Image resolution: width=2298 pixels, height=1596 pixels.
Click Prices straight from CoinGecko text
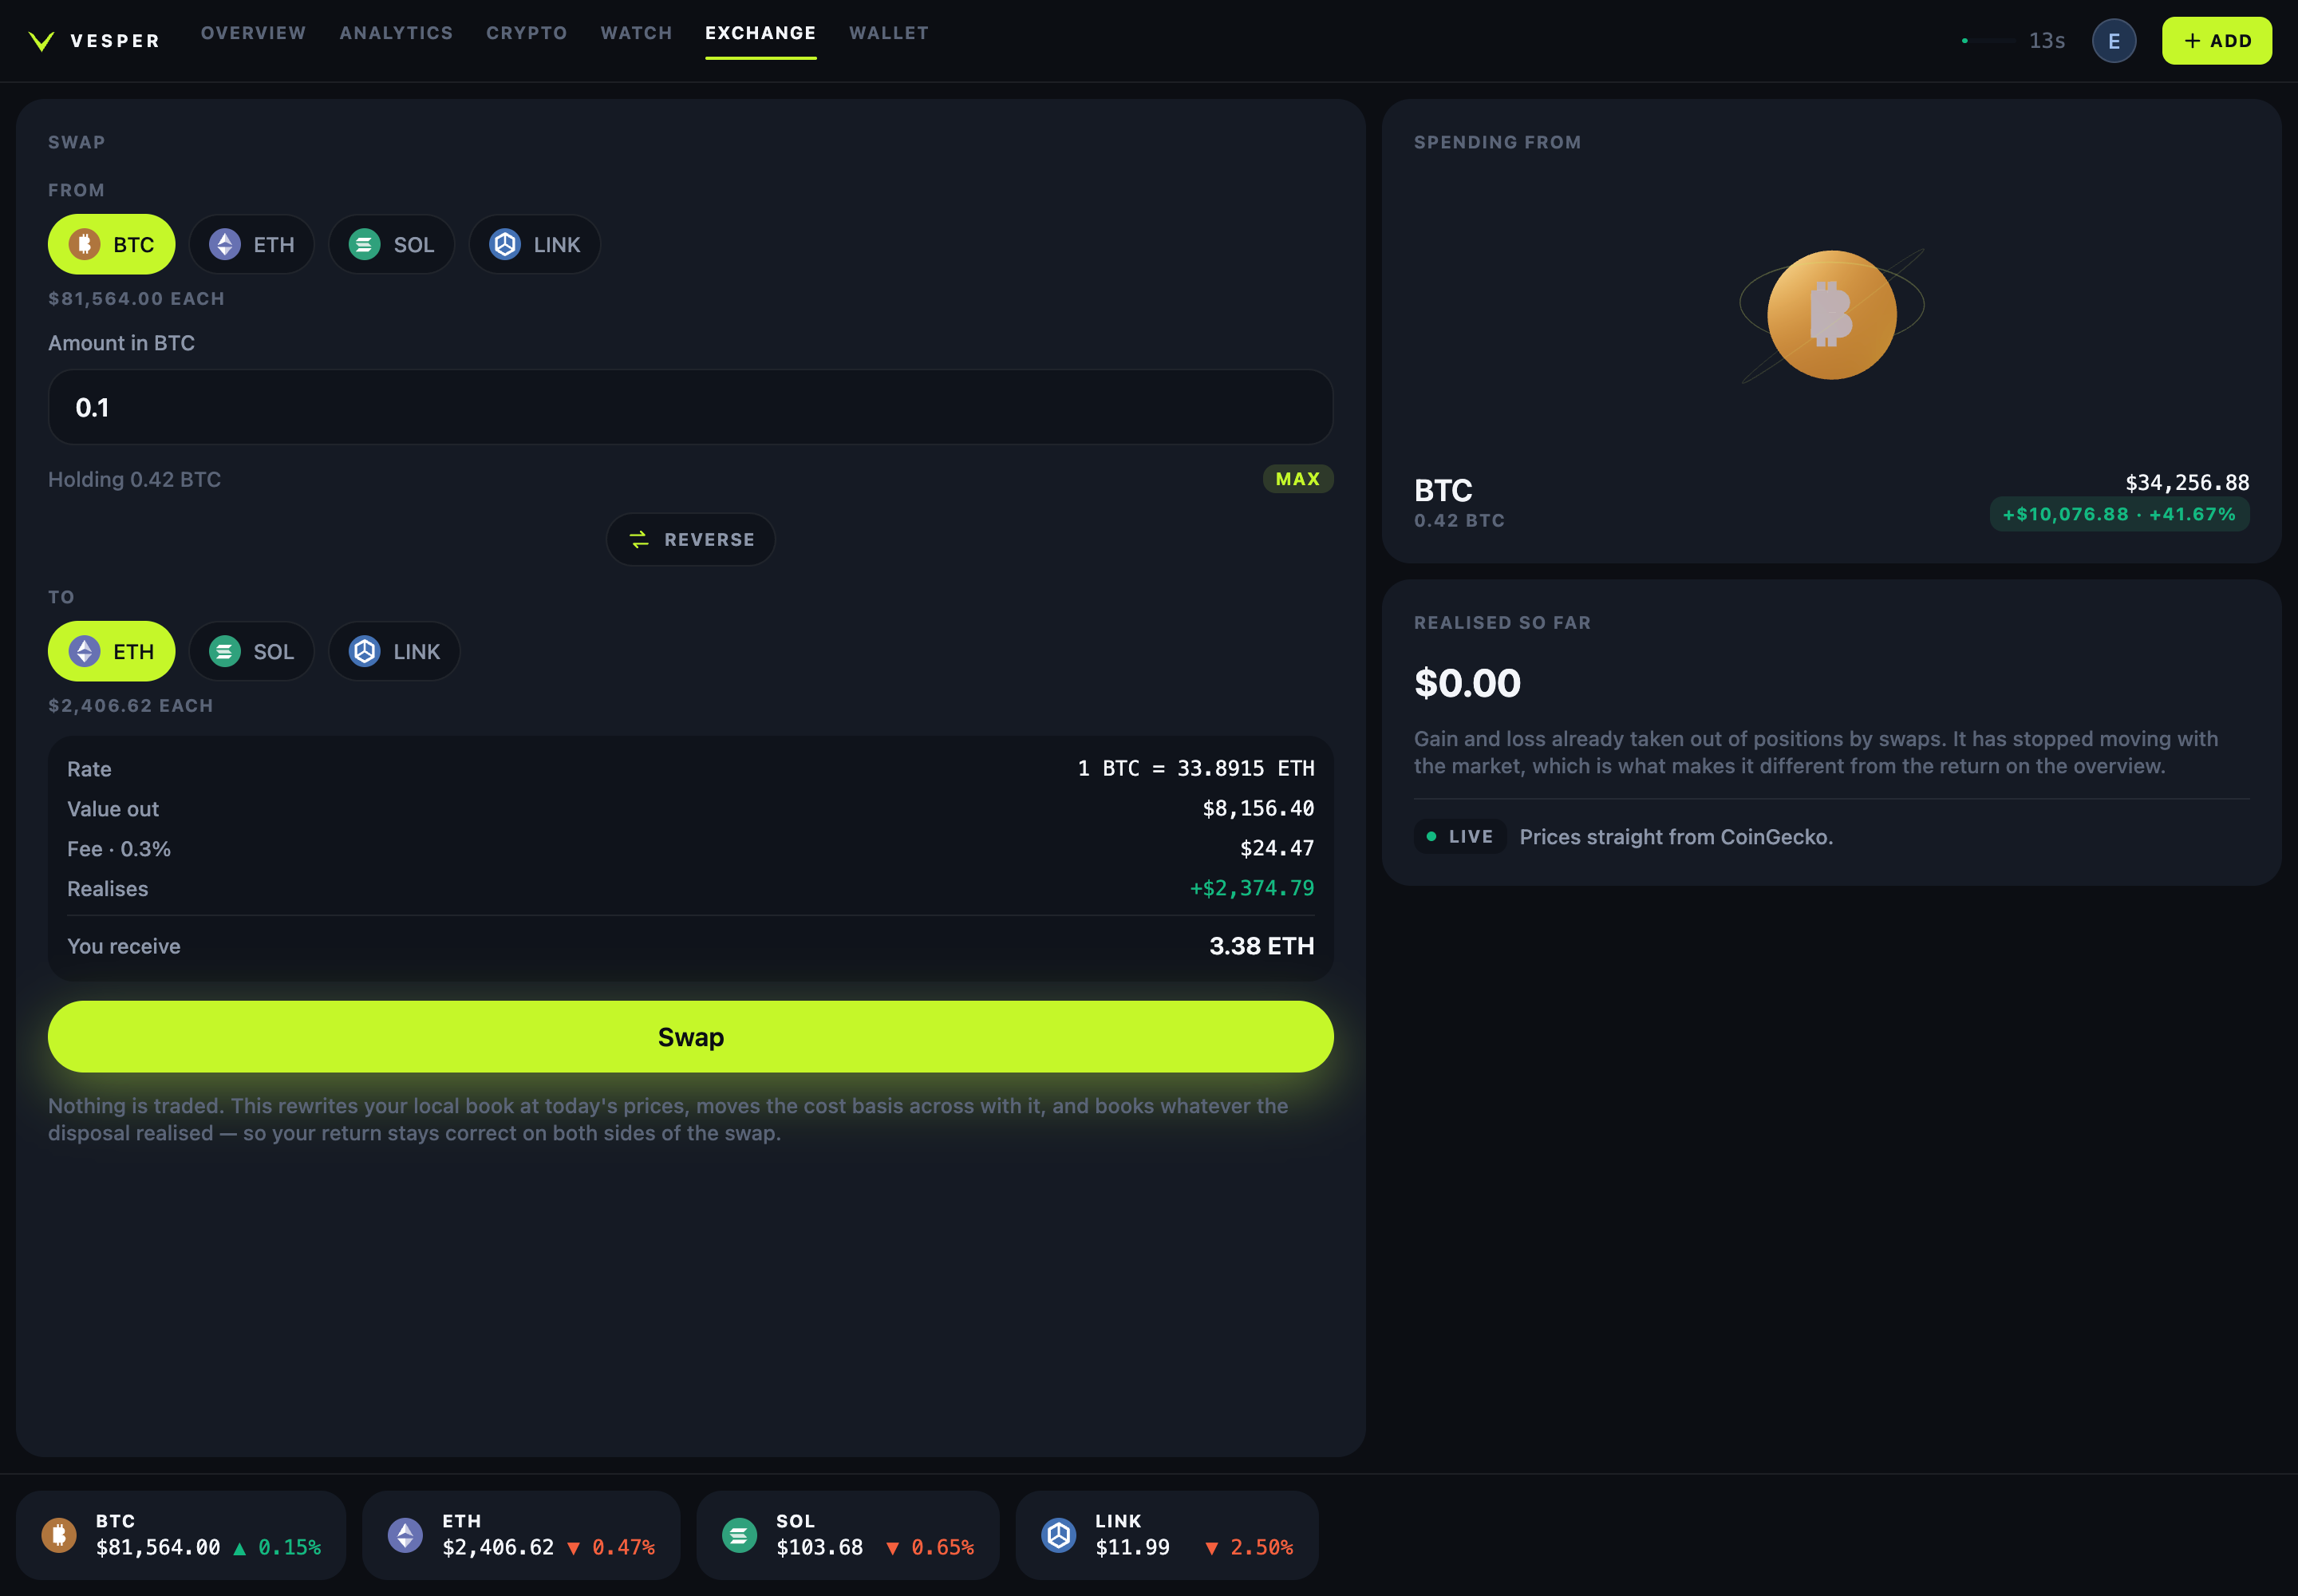pyautogui.click(x=1676, y=837)
